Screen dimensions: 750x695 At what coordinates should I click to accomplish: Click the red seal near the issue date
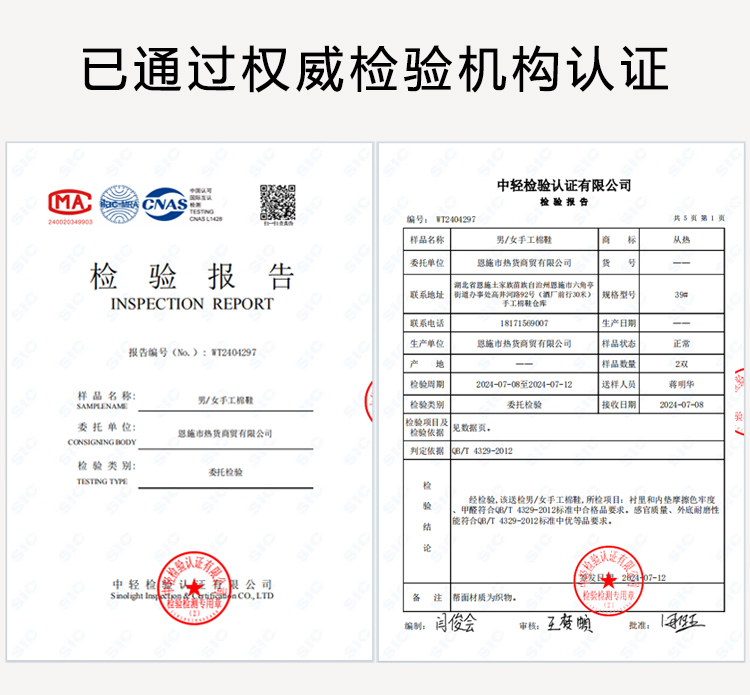click(x=608, y=581)
